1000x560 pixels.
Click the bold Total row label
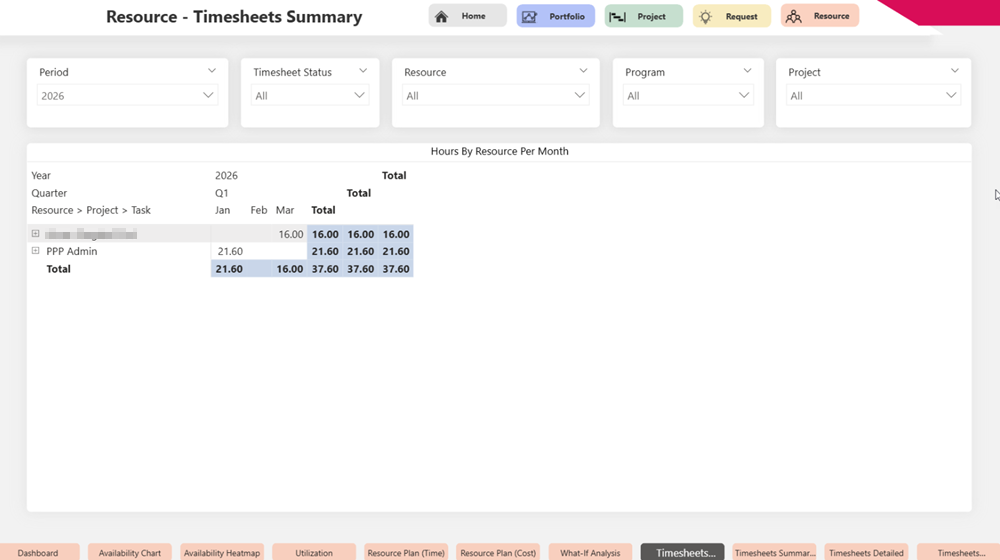(58, 269)
